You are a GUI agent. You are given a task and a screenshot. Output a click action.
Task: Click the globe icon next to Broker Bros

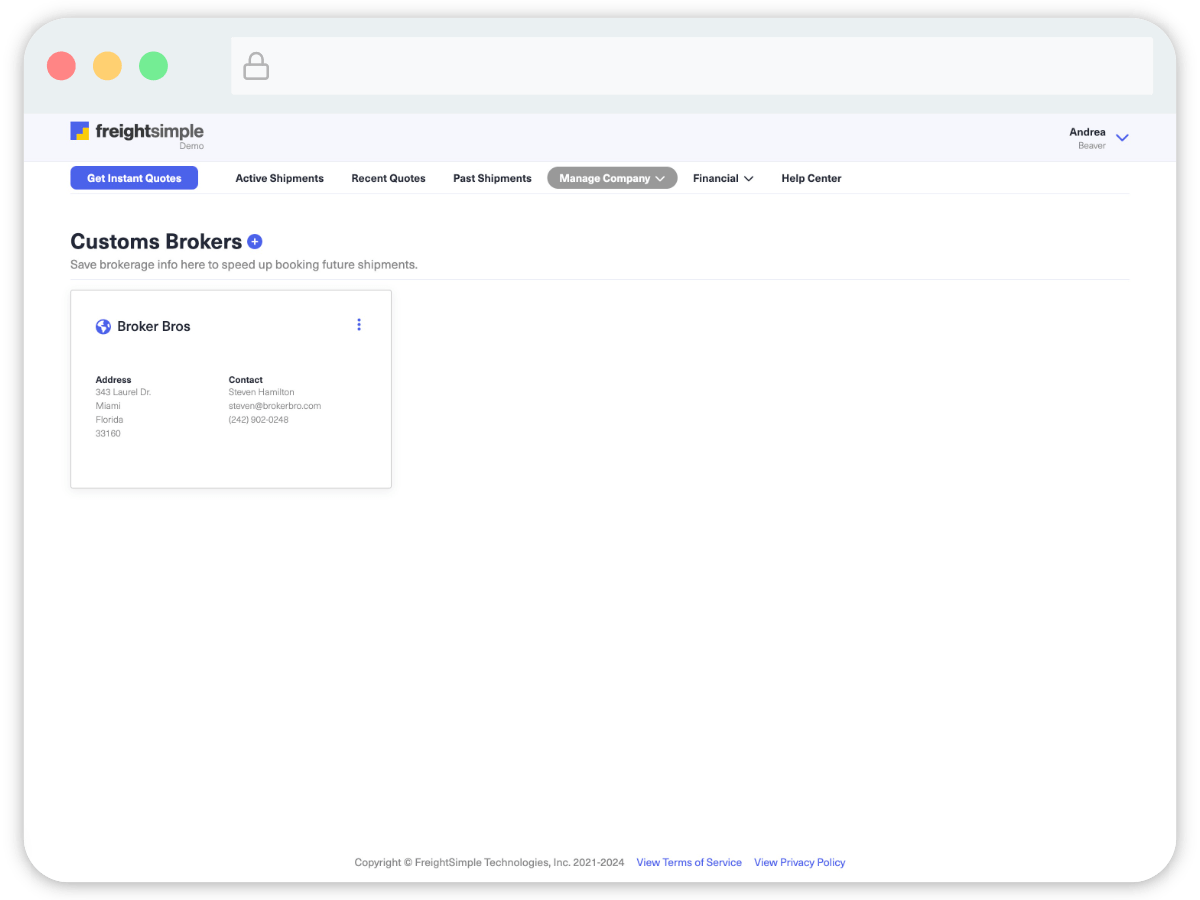pos(103,327)
